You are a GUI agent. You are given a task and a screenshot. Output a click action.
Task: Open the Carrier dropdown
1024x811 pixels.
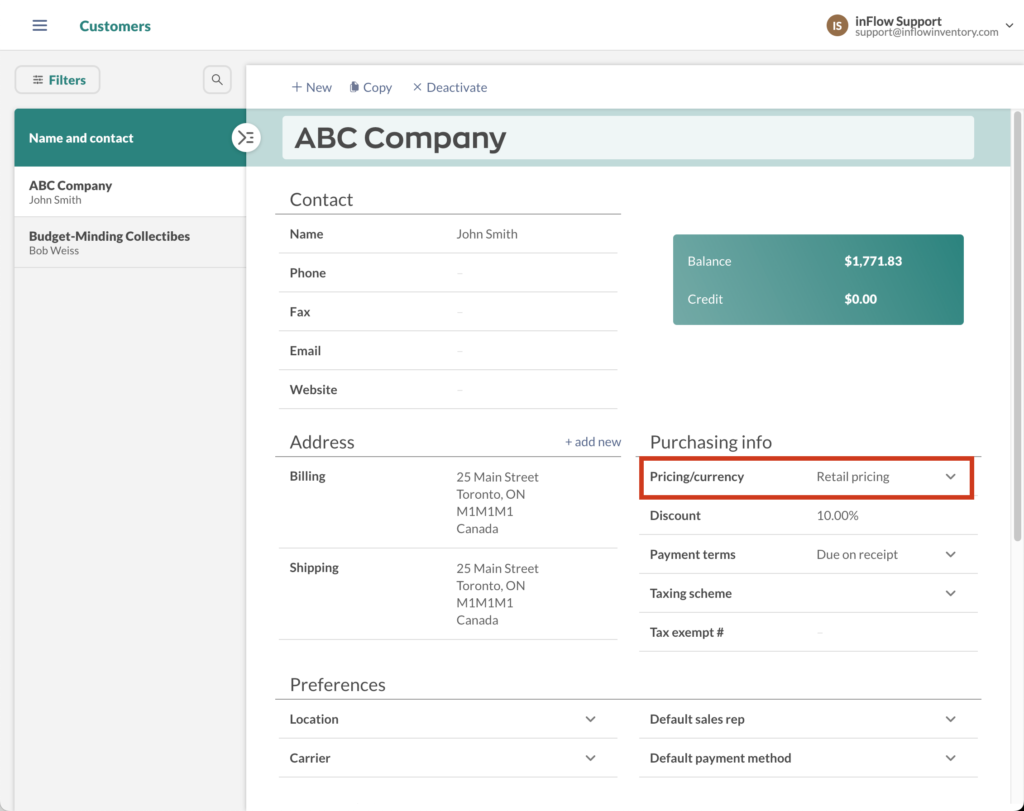coord(589,758)
